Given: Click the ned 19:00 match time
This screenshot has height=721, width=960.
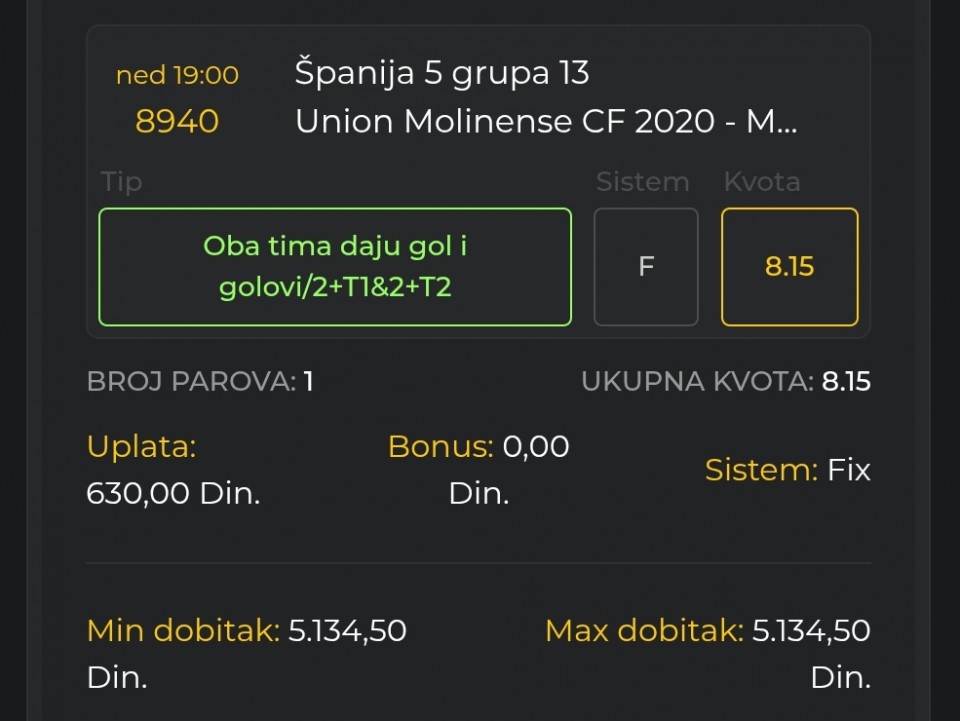Looking at the screenshot, I should 177,75.
